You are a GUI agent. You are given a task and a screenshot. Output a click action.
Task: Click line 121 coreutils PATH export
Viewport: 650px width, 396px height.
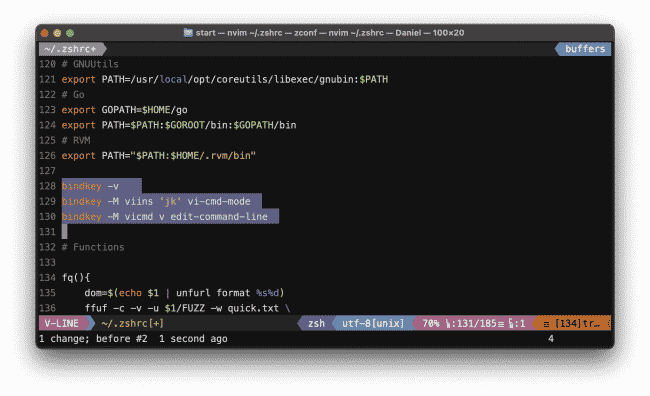click(225, 79)
